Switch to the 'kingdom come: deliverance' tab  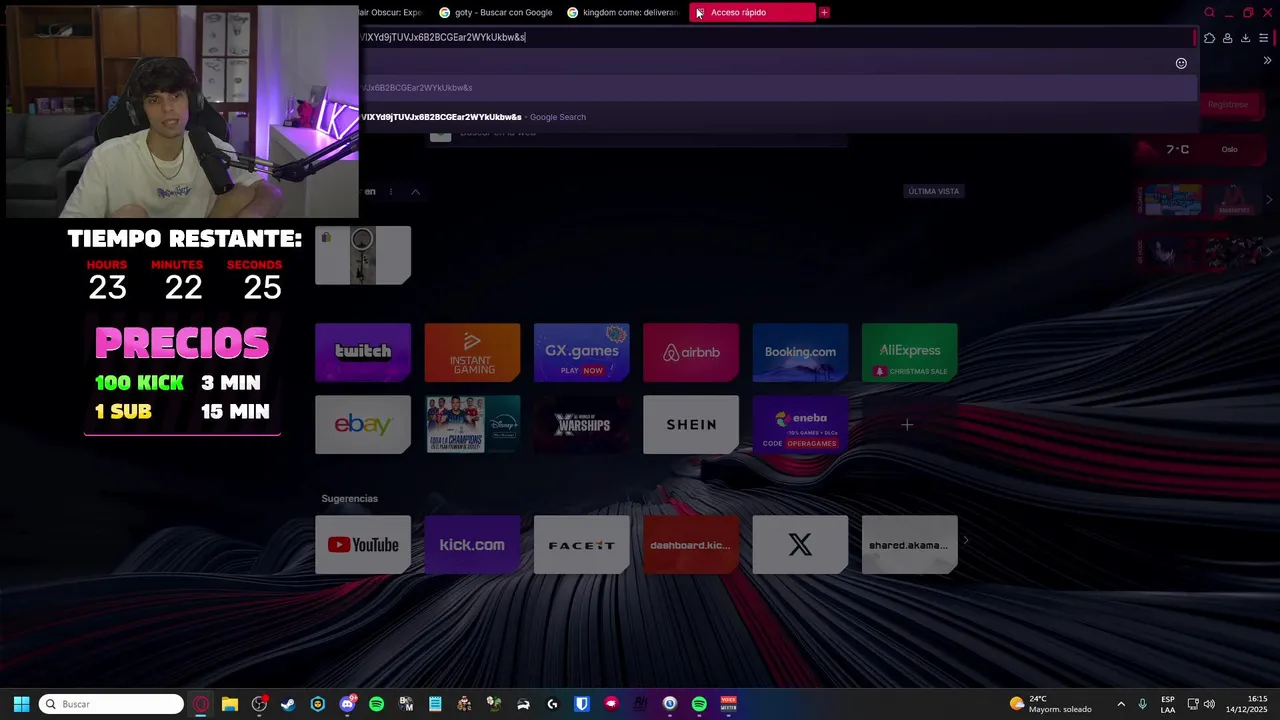[623, 12]
